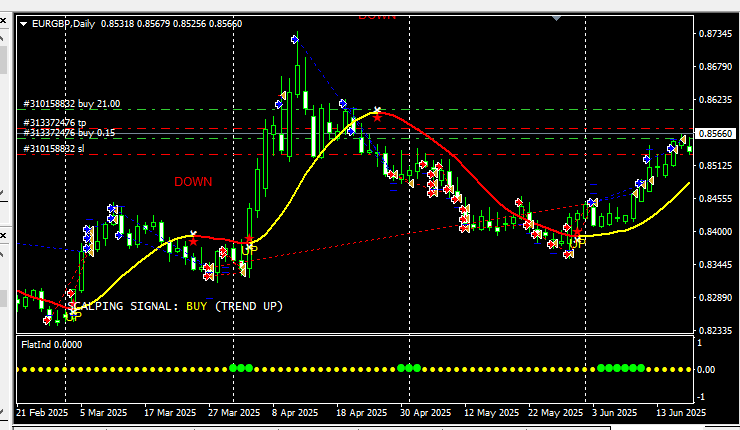Click the 18 Apr 2025 date label
740x430 pixels.
pyautogui.click(x=362, y=413)
